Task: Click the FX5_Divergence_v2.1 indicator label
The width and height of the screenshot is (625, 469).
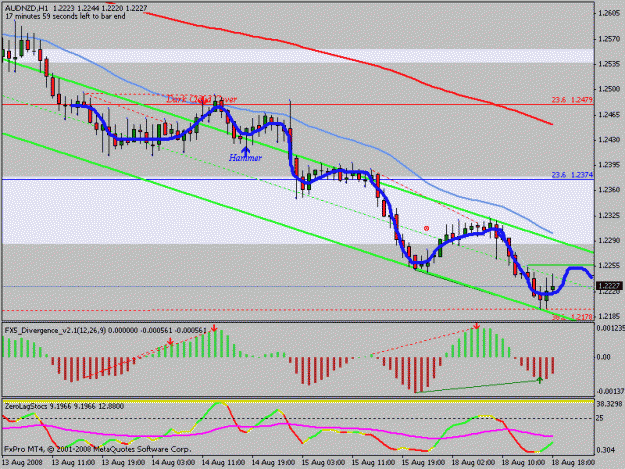Action: point(106,330)
